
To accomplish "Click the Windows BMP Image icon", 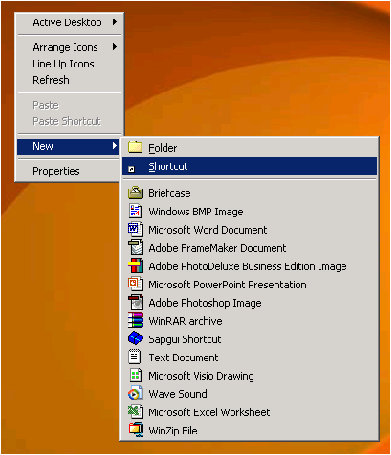I will pos(135,211).
